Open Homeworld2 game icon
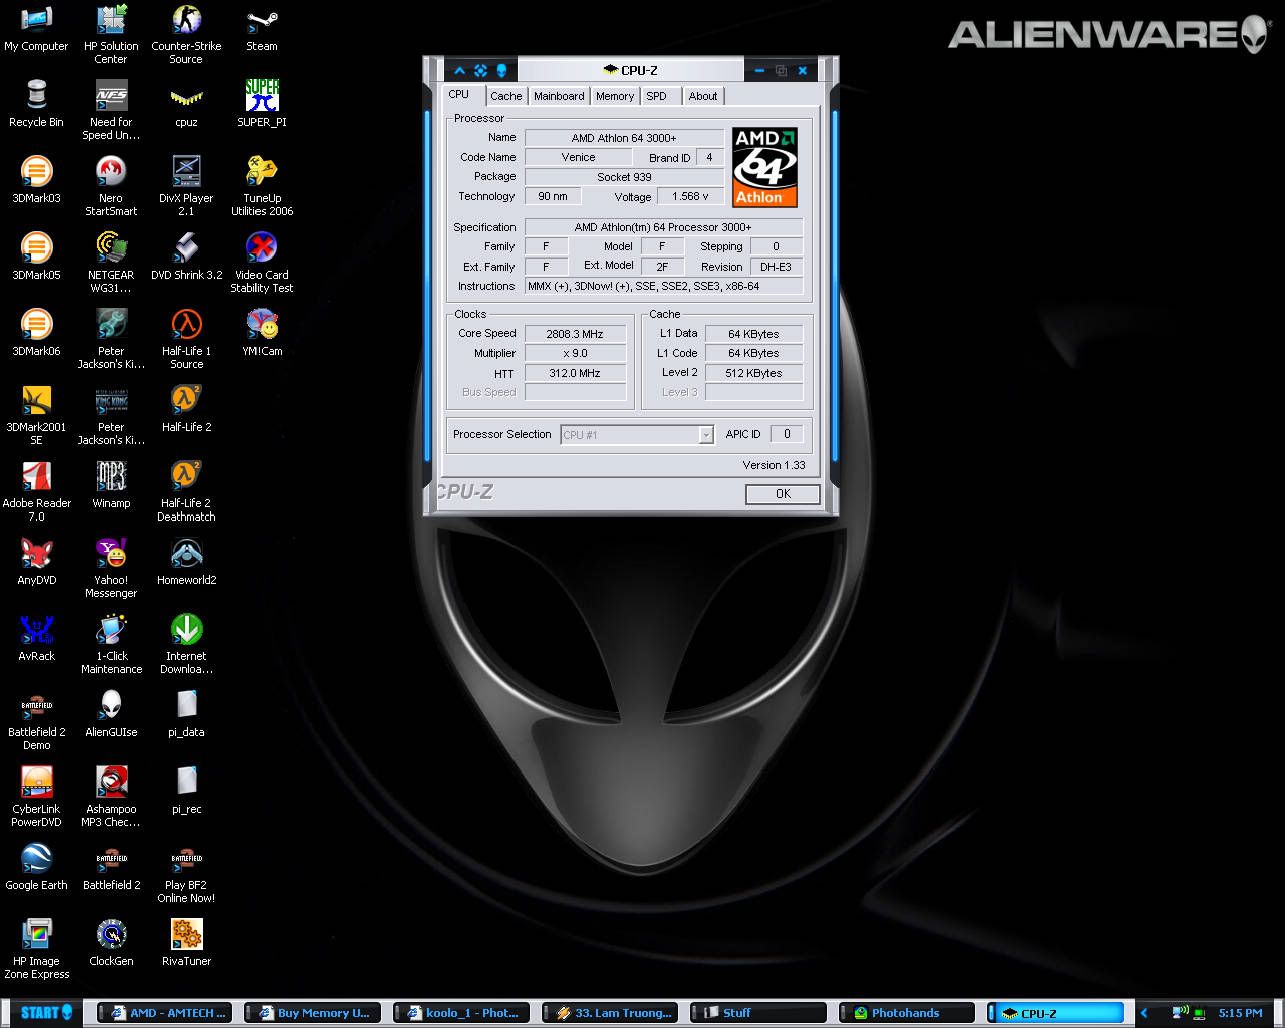 pyautogui.click(x=186, y=561)
